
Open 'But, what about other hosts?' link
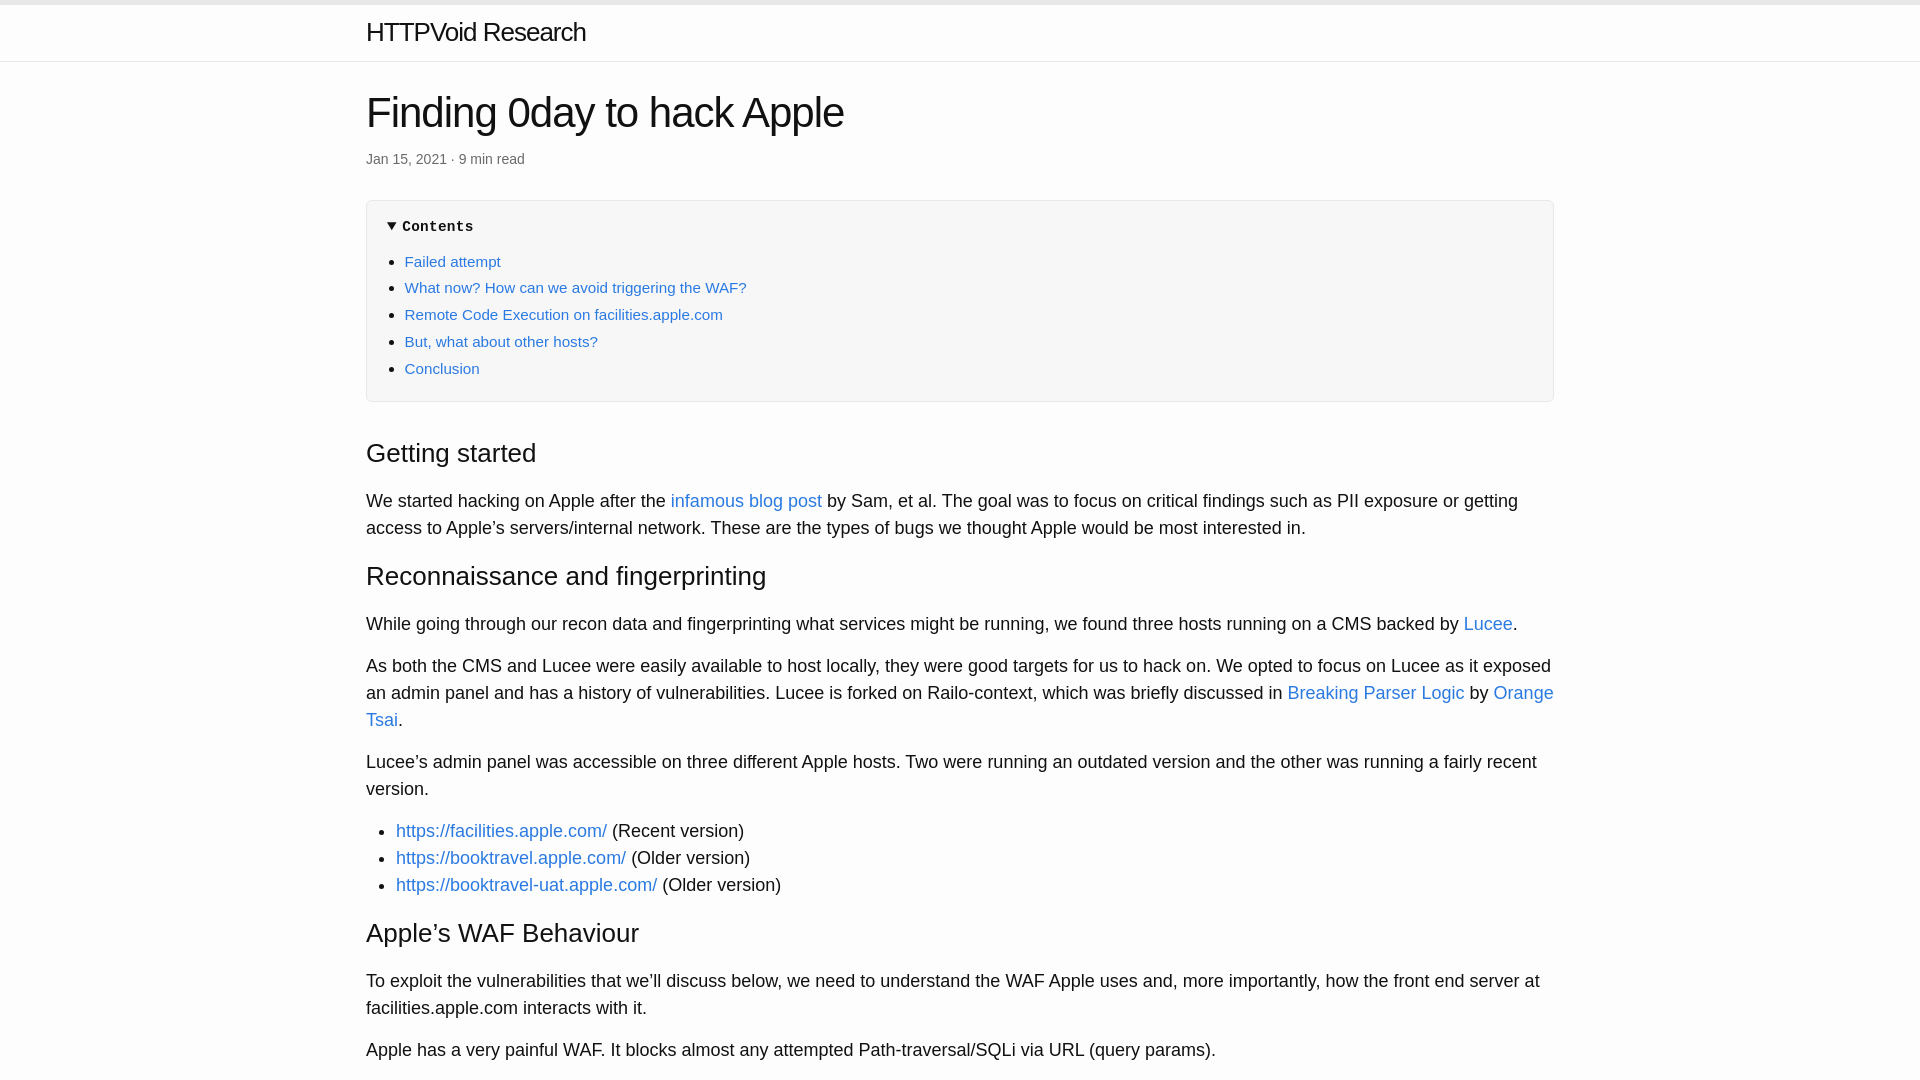pos(501,342)
